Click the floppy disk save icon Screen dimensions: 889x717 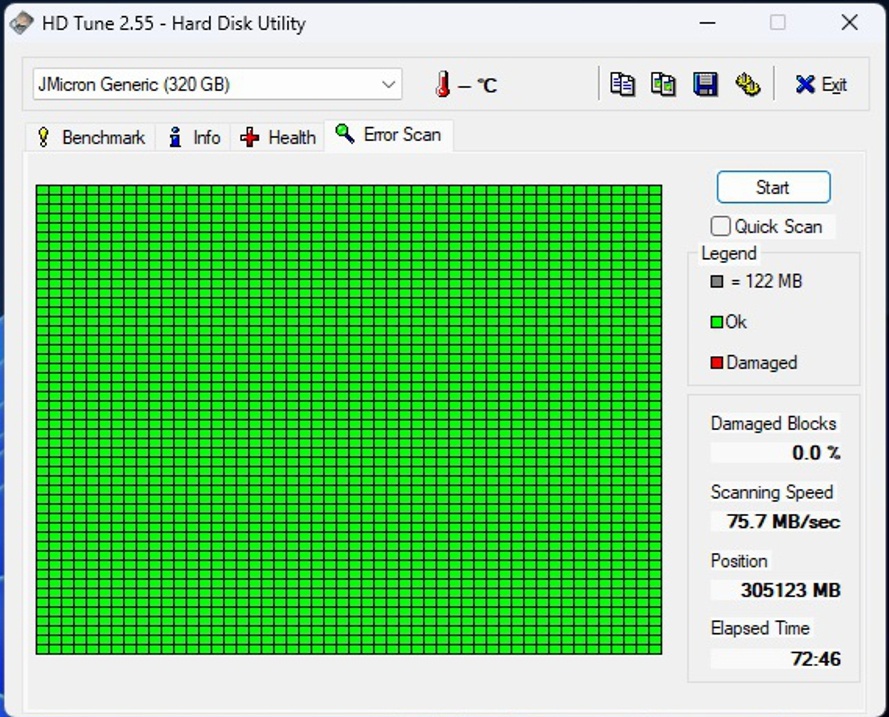[x=705, y=84]
